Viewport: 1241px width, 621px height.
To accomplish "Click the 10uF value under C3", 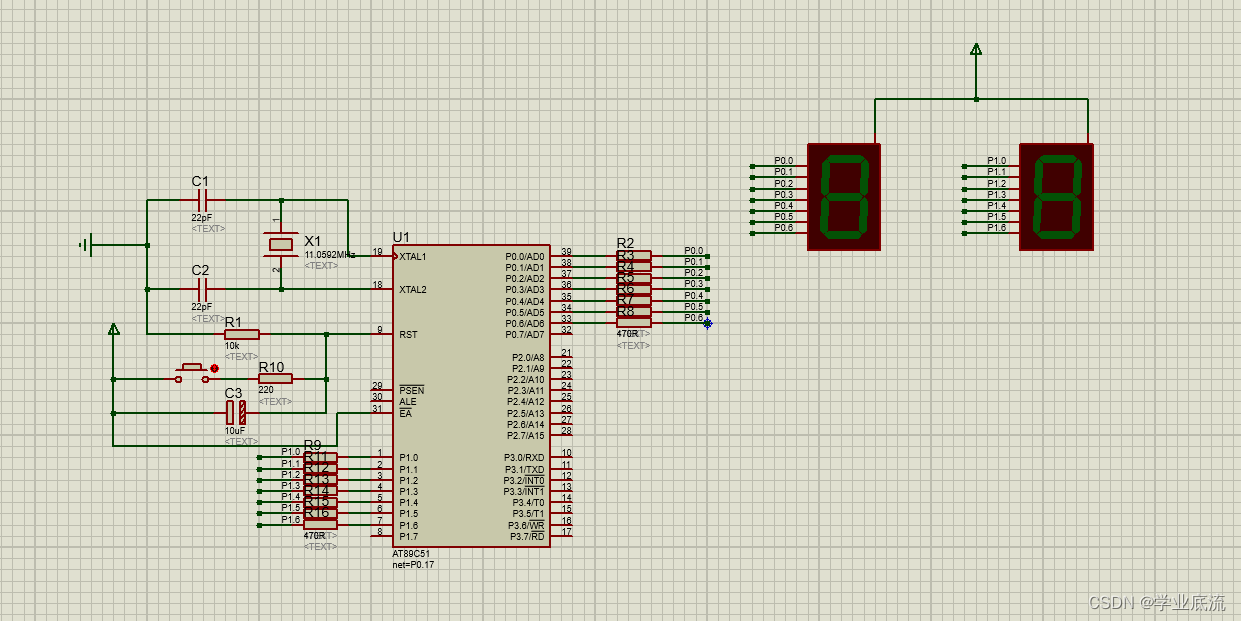I will [x=234, y=430].
